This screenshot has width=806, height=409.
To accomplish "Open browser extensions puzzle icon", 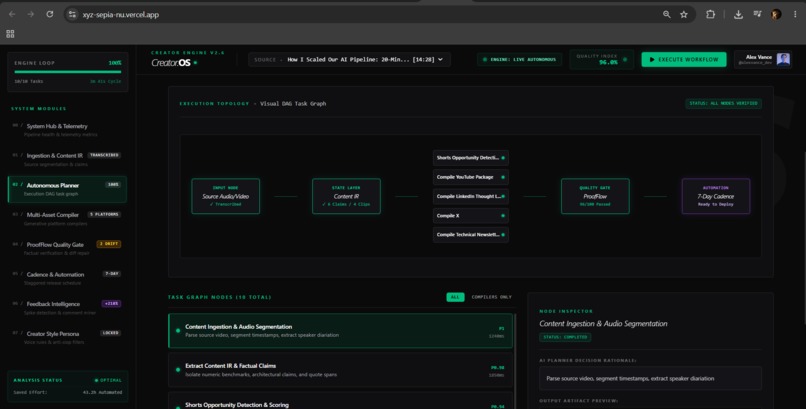I will click(x=710, y=14).
